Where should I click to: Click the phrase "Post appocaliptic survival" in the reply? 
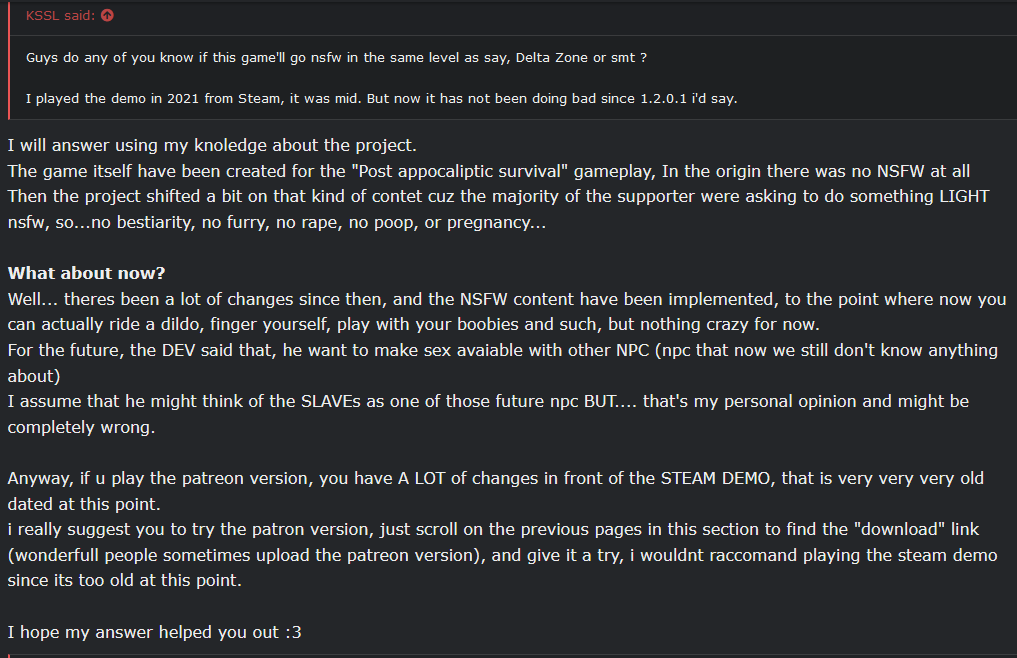coord(460,171)
